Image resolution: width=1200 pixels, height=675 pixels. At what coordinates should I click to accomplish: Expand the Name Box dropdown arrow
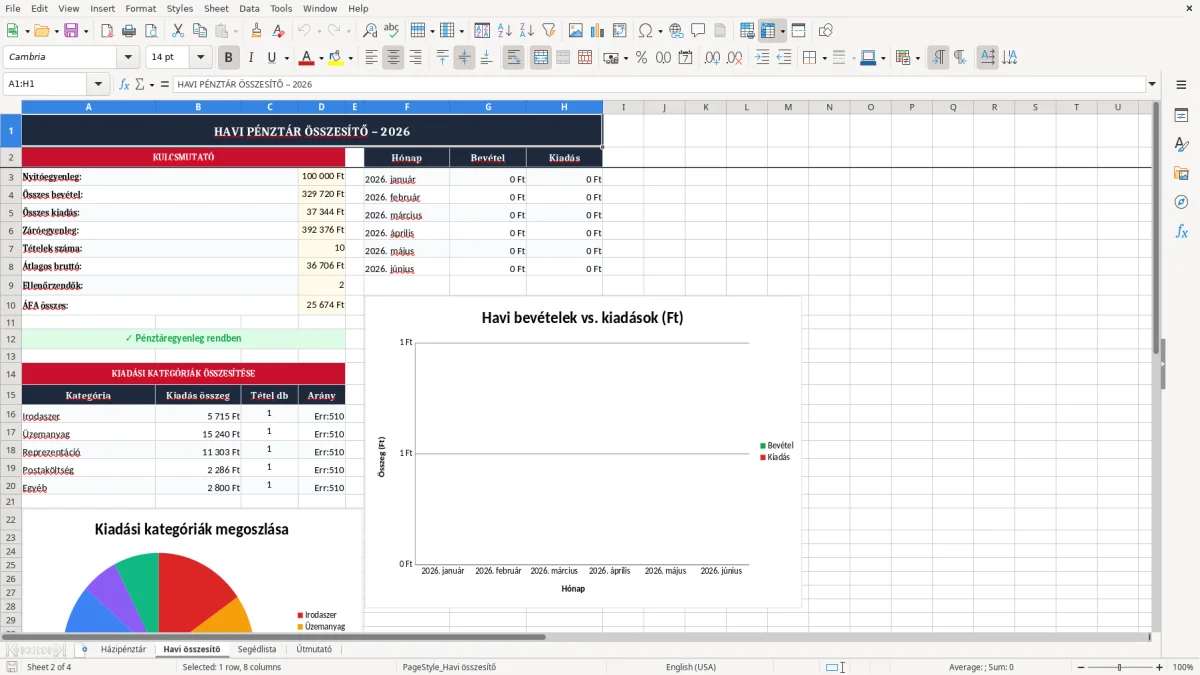point(98,85)
